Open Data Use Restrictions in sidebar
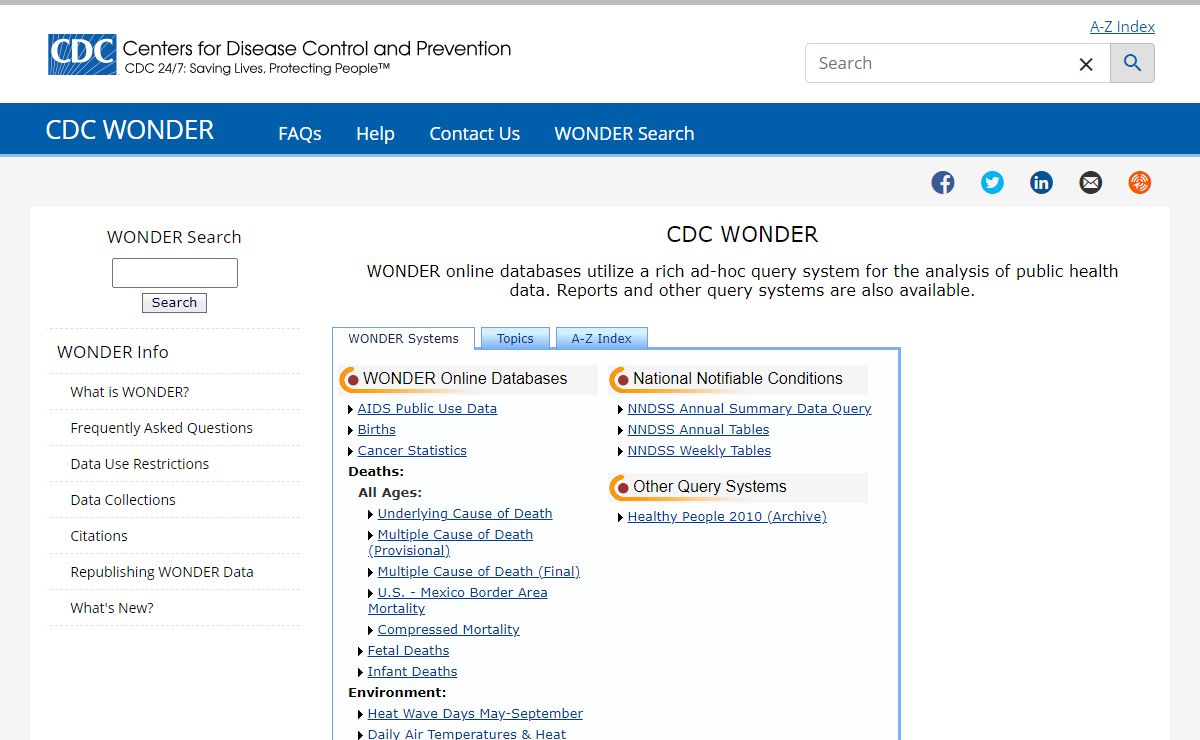This screenshot has height=740, width=1200. (140, 464)
